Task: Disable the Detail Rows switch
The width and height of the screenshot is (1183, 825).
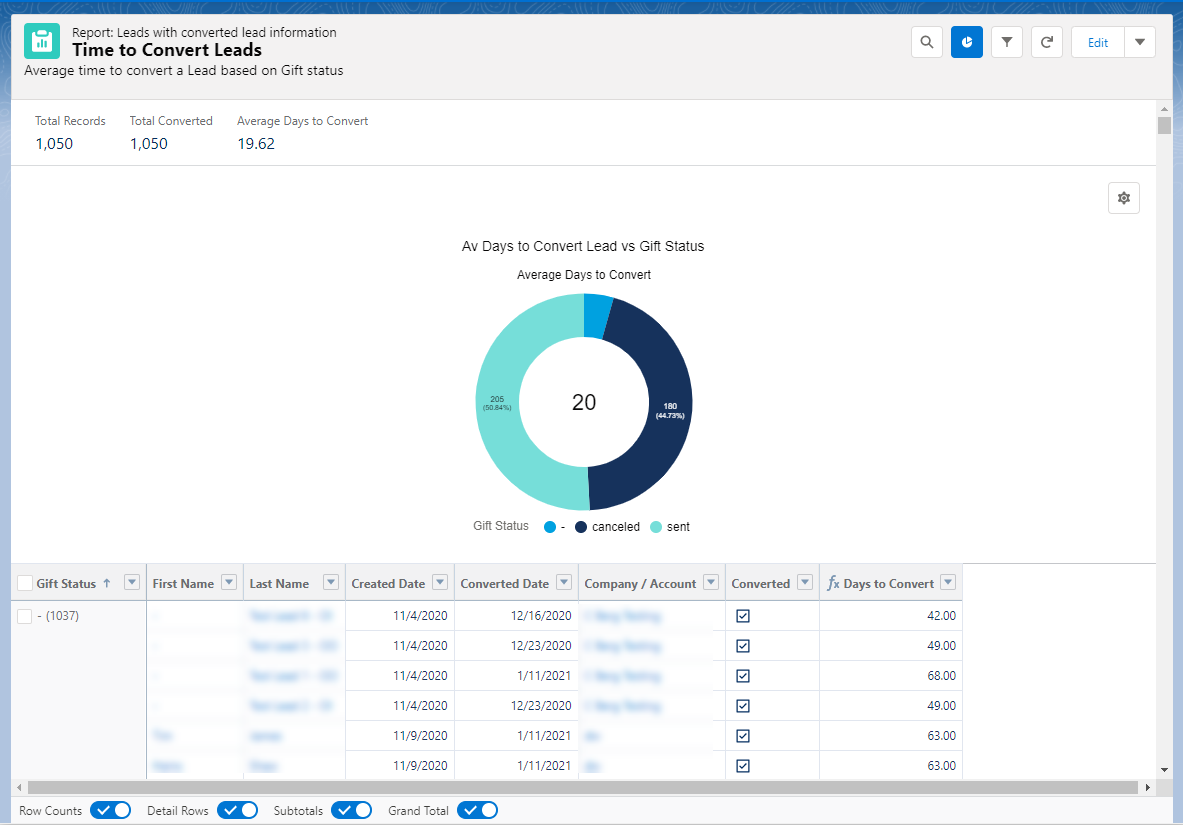Action: click(237, 810)
